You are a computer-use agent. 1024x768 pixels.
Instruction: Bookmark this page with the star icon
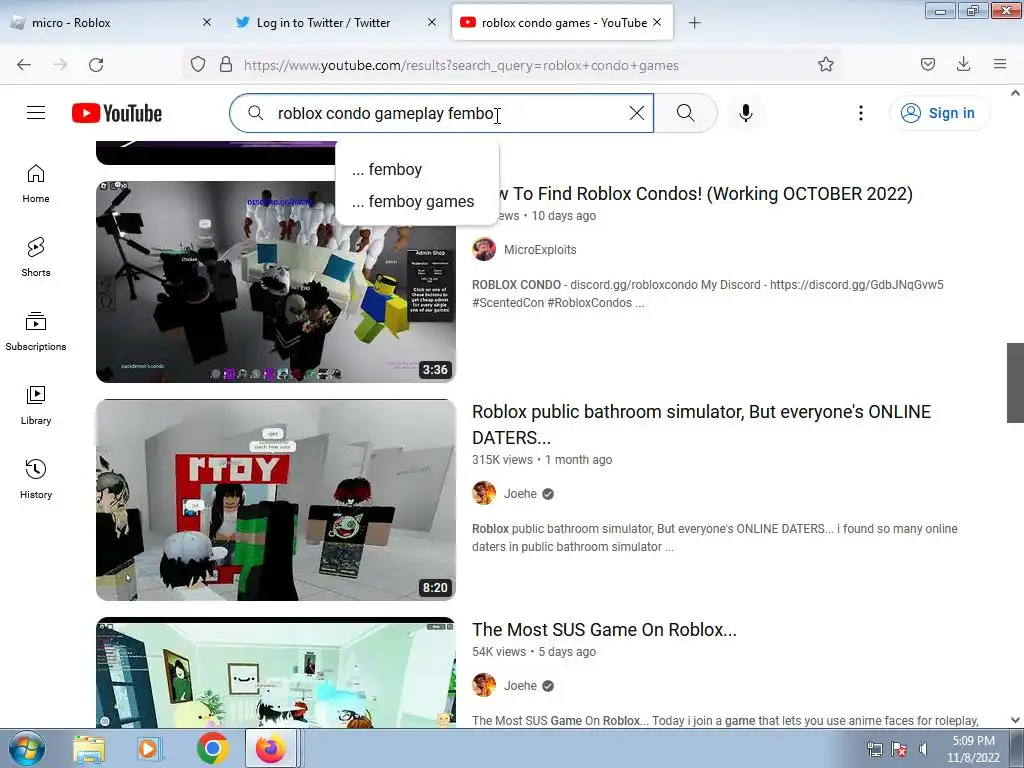(x=825, y=65)
